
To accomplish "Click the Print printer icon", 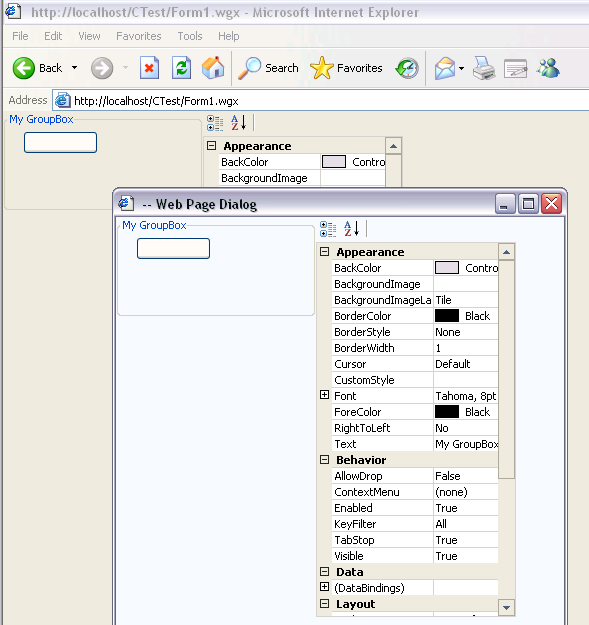I will (x=484, y=68).
